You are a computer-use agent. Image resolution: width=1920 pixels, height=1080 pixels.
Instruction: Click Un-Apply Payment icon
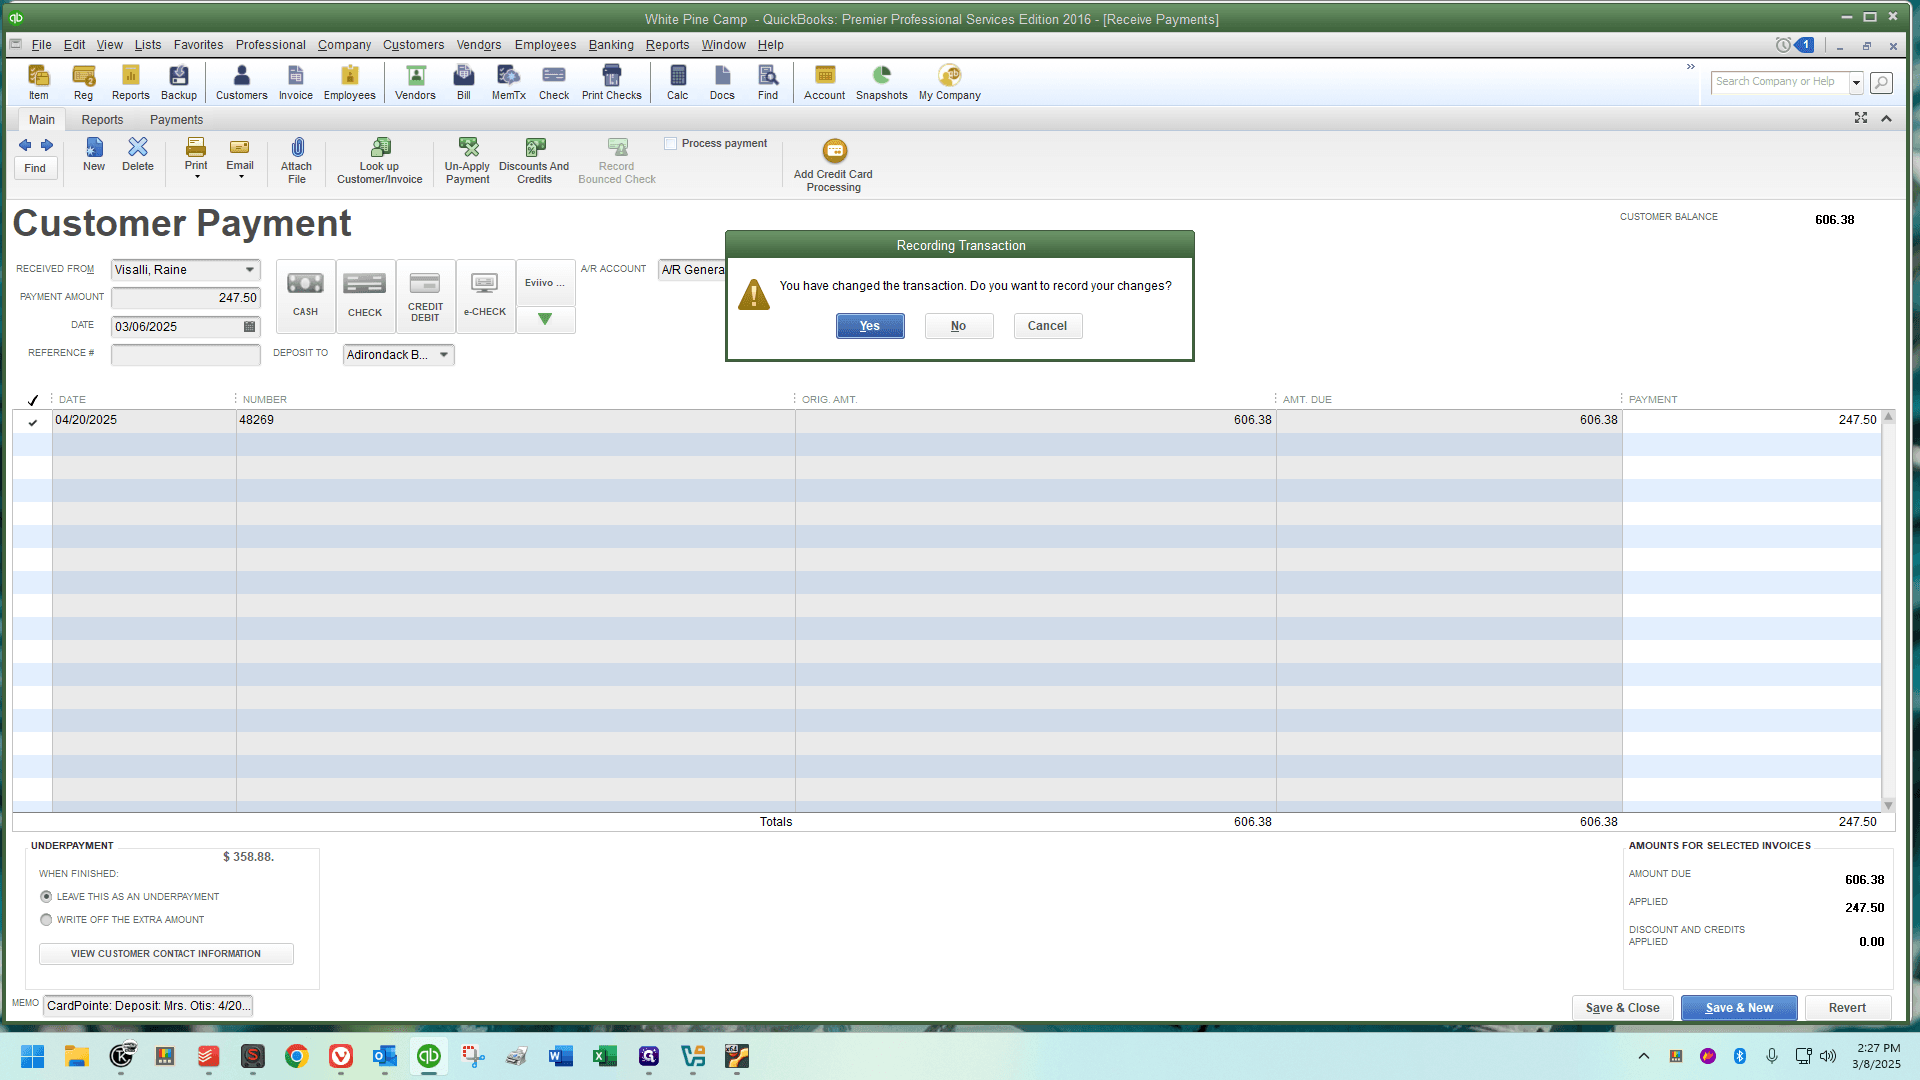pos(468,161)
